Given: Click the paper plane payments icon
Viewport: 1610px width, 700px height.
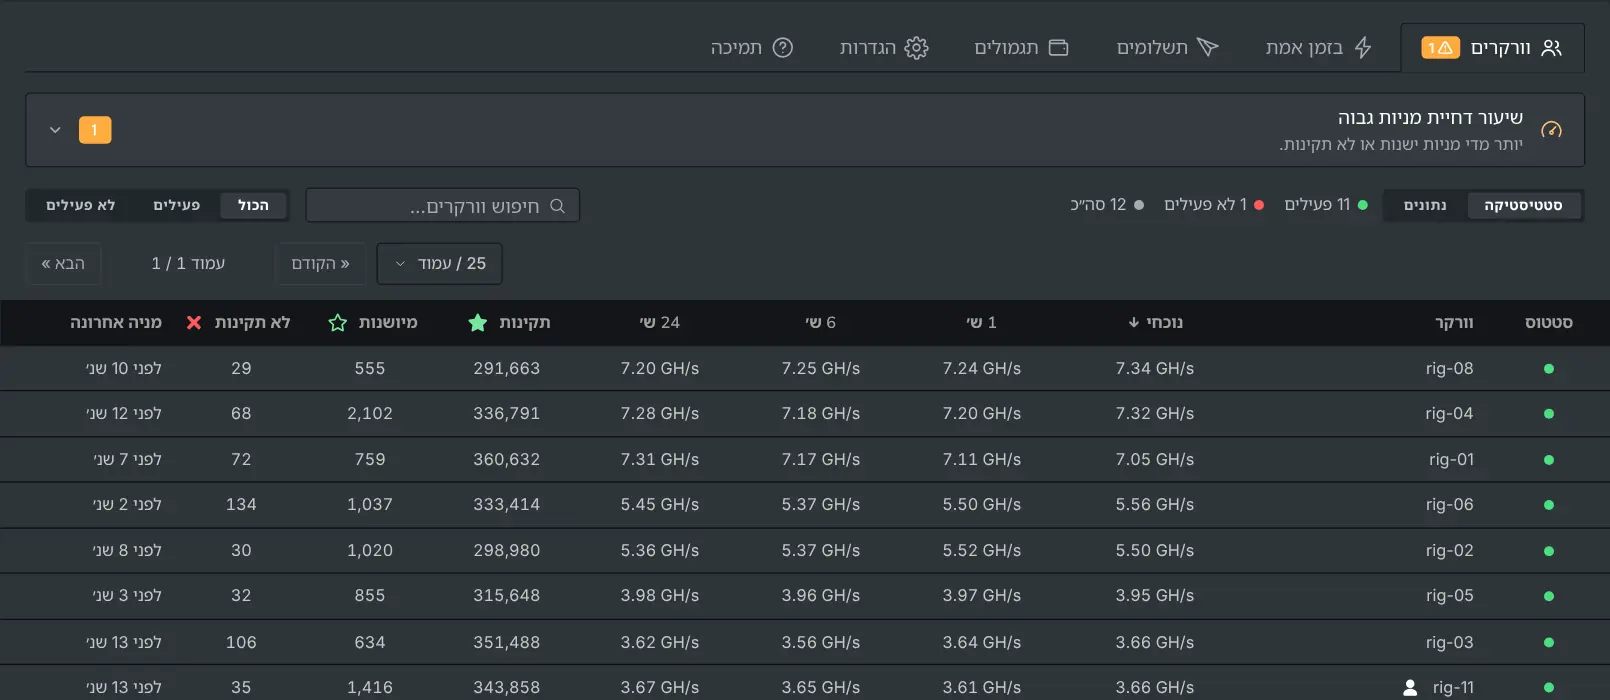Looking at the screenshot, I should pyautogui.click(x=1208, y=48).
